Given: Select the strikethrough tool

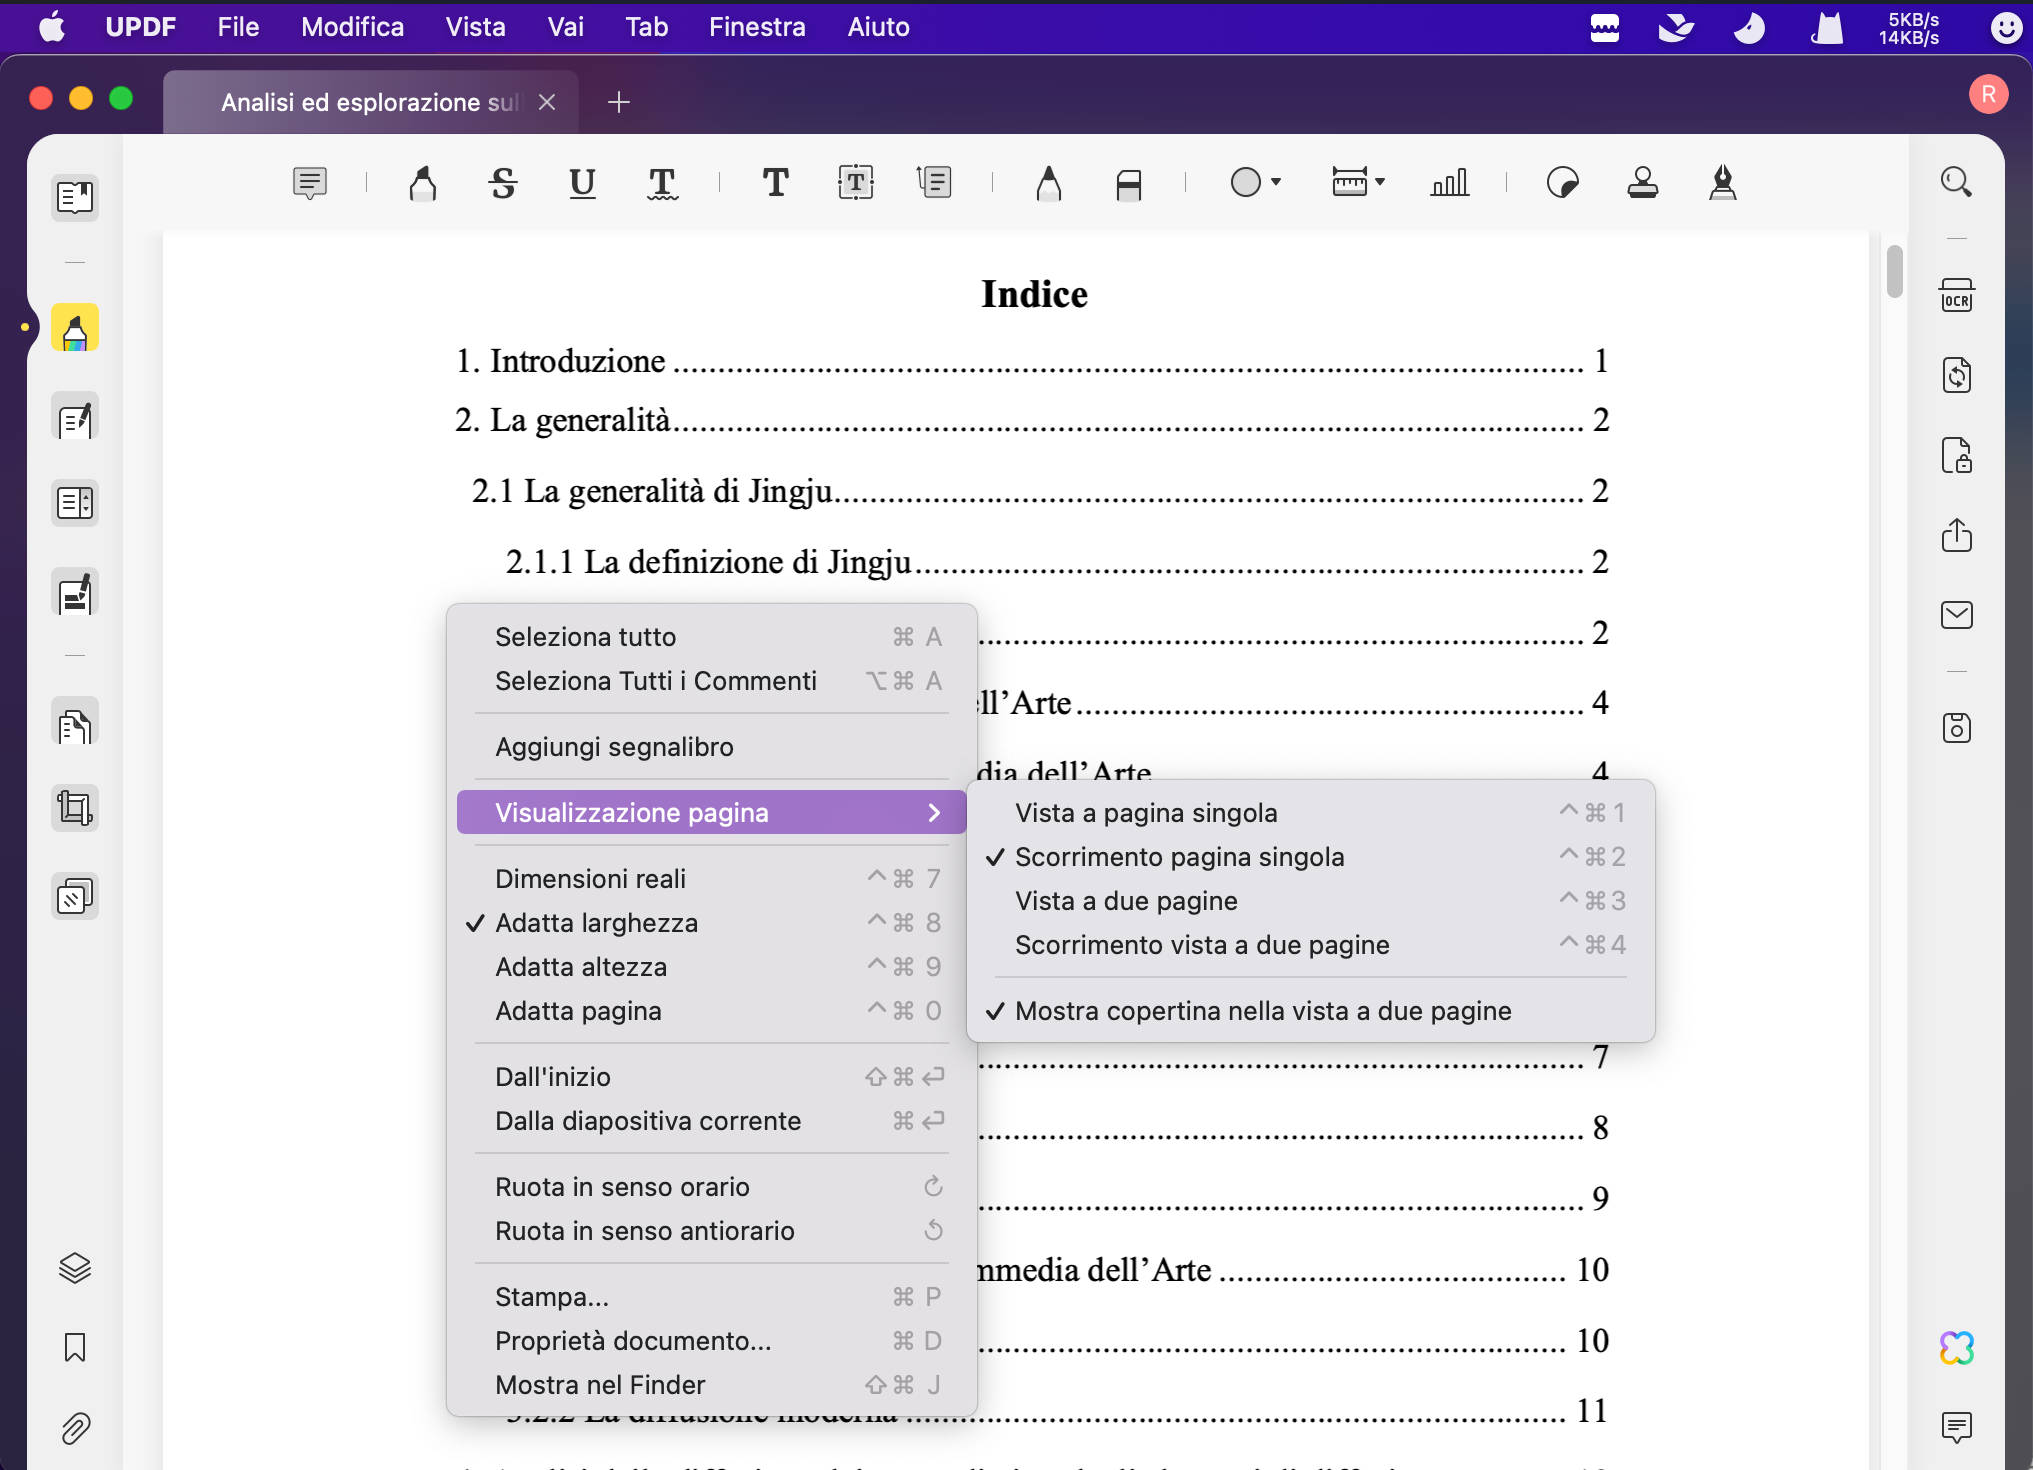Looking at the screenshot, I should [x=503, y=183].
